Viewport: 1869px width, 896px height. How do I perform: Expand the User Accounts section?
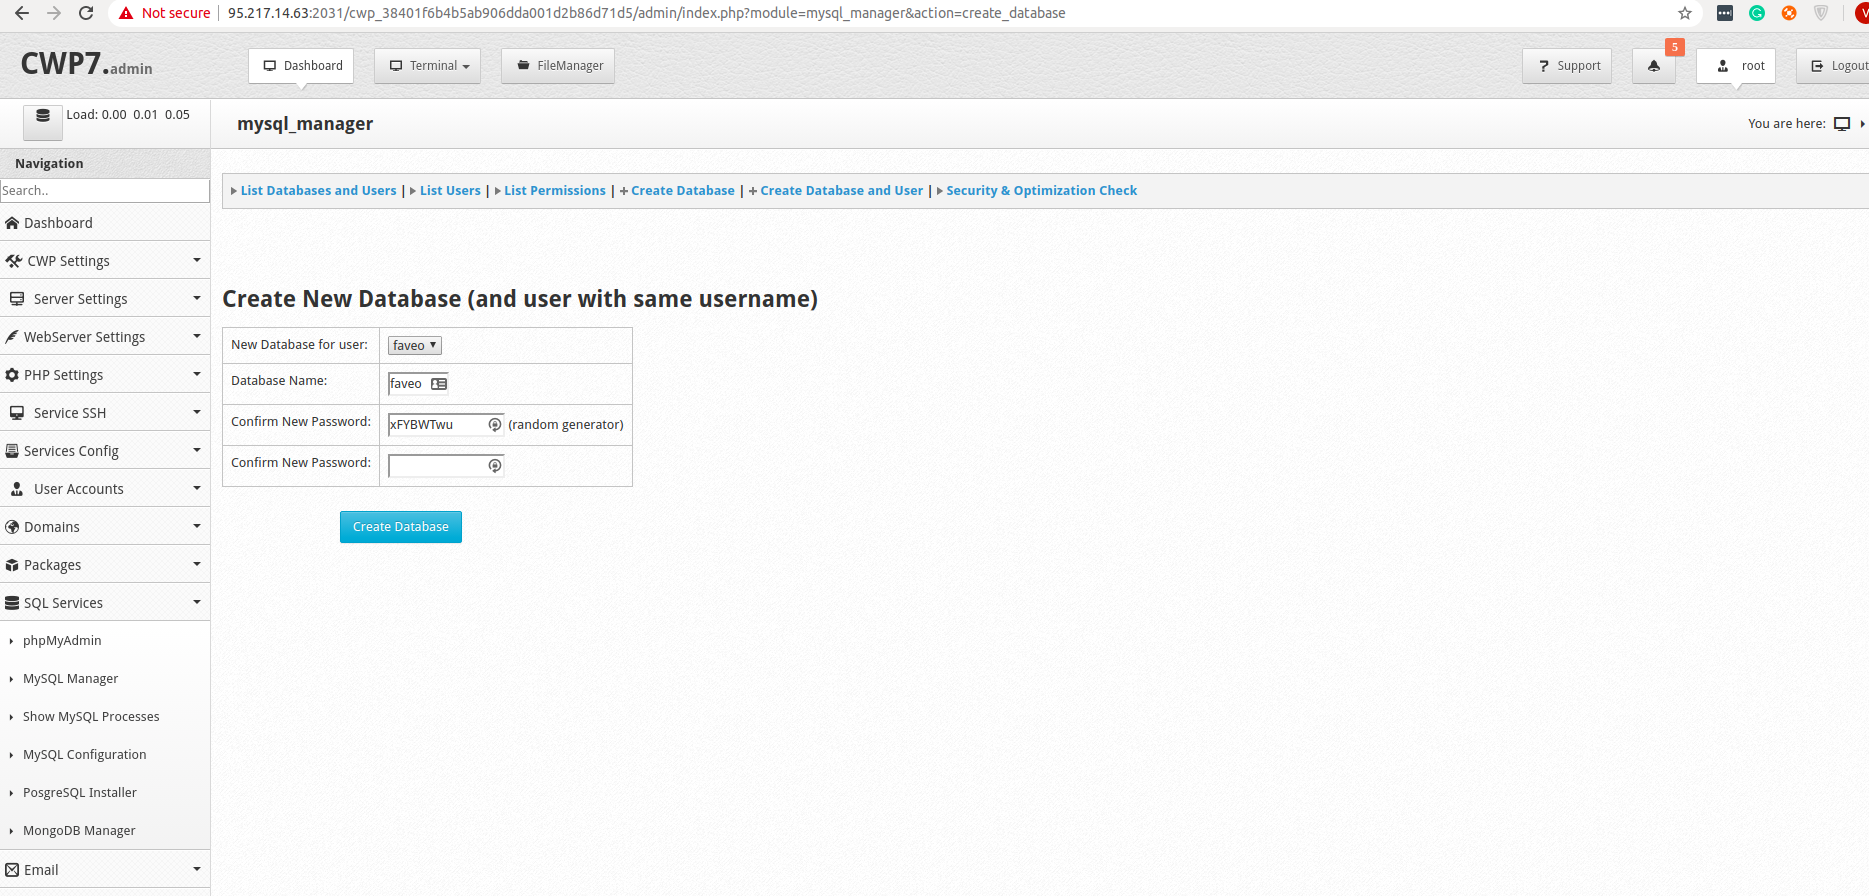[104, 489]
